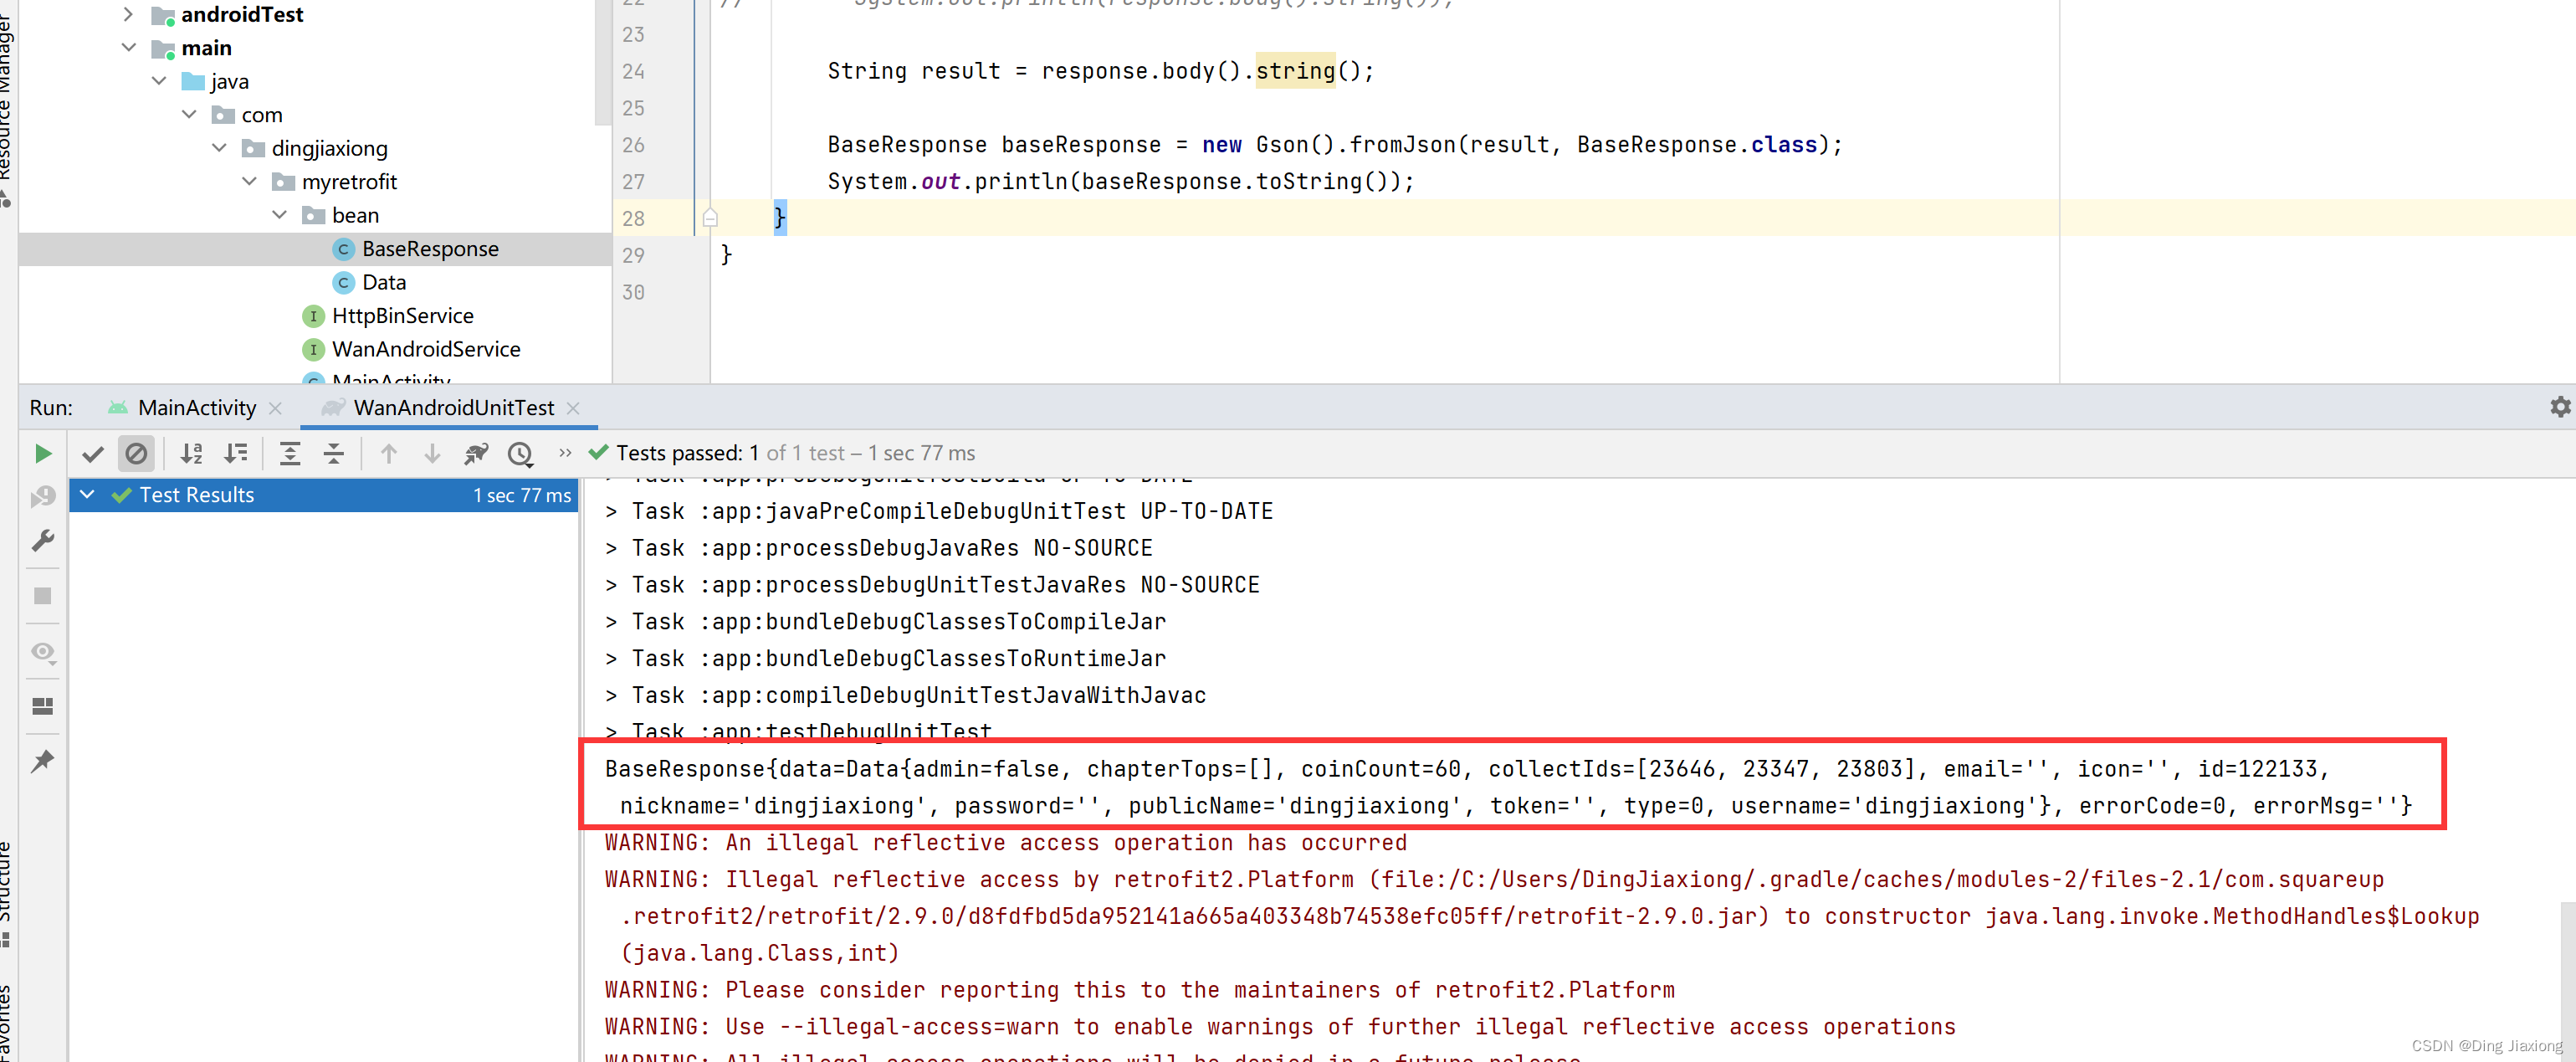Viewport: 2576px width, 1062px height.
Task: Collapse the java folder
Action: click(159, 80)
